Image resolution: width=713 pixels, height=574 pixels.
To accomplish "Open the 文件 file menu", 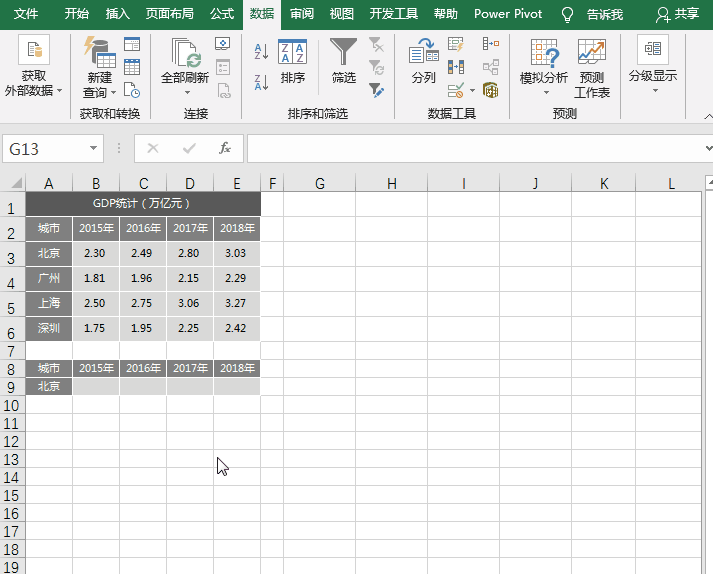I will coord(26,14).
